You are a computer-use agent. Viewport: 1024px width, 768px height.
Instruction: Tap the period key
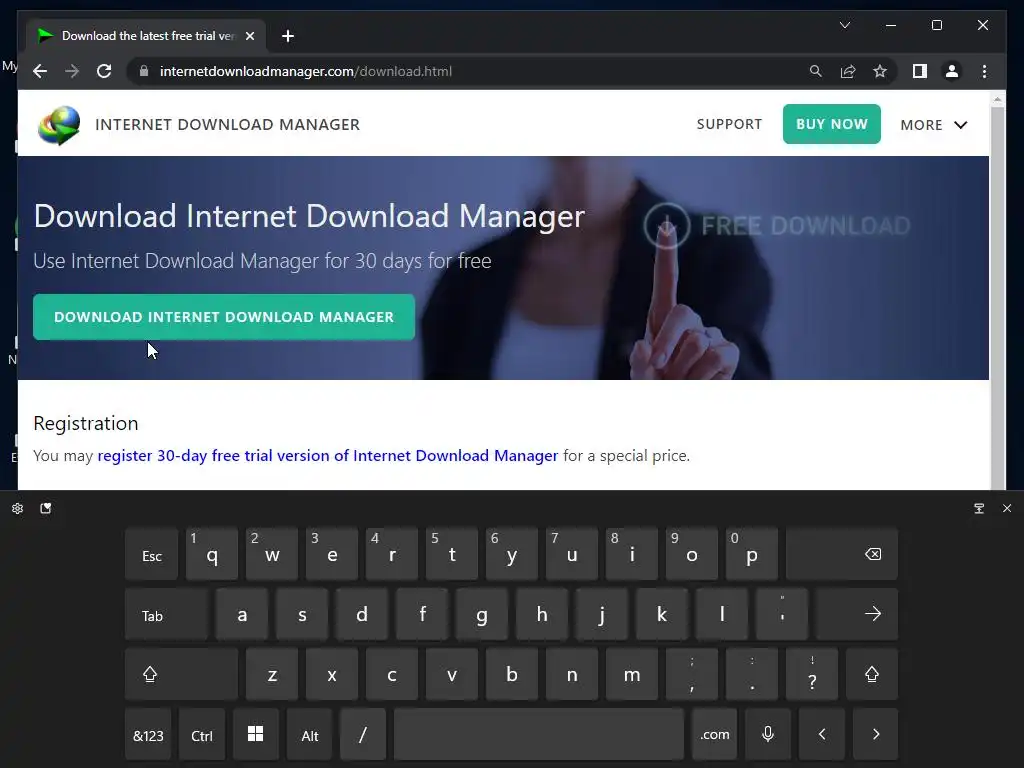point(752,675)
